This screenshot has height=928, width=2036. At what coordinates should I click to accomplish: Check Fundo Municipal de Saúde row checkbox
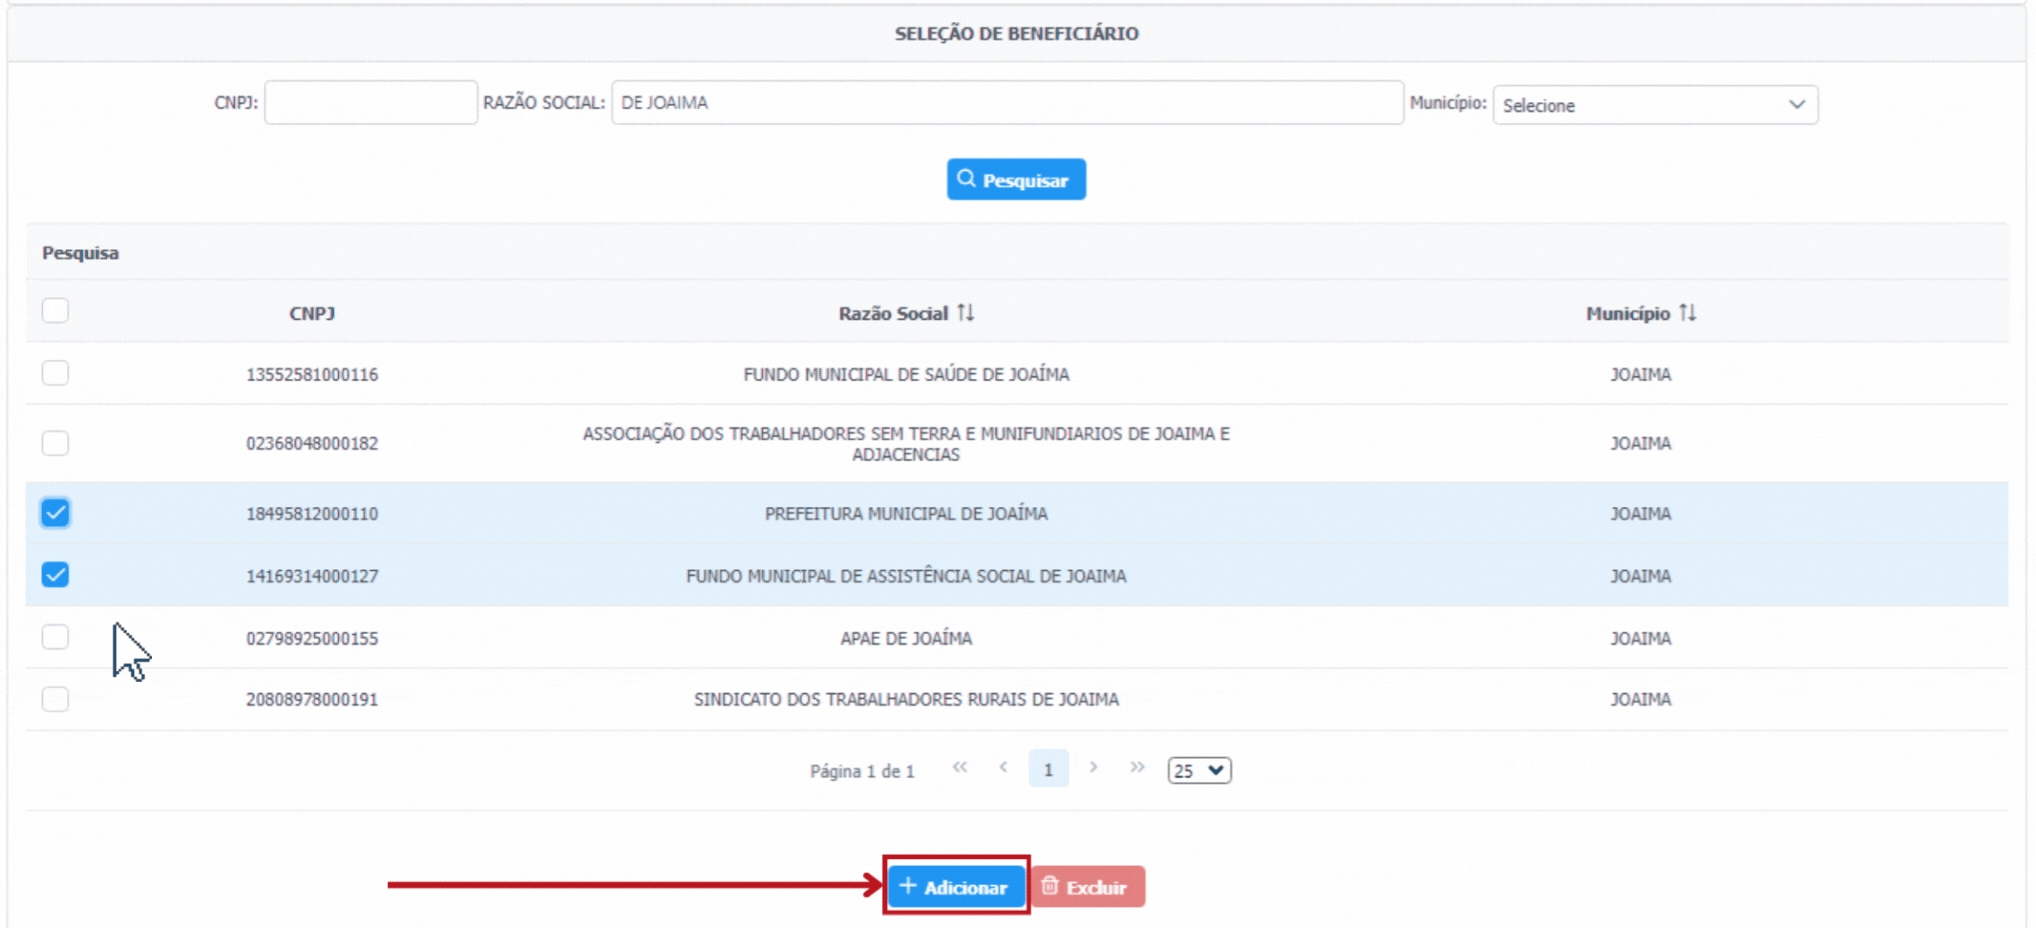click(x=56, y=373)
